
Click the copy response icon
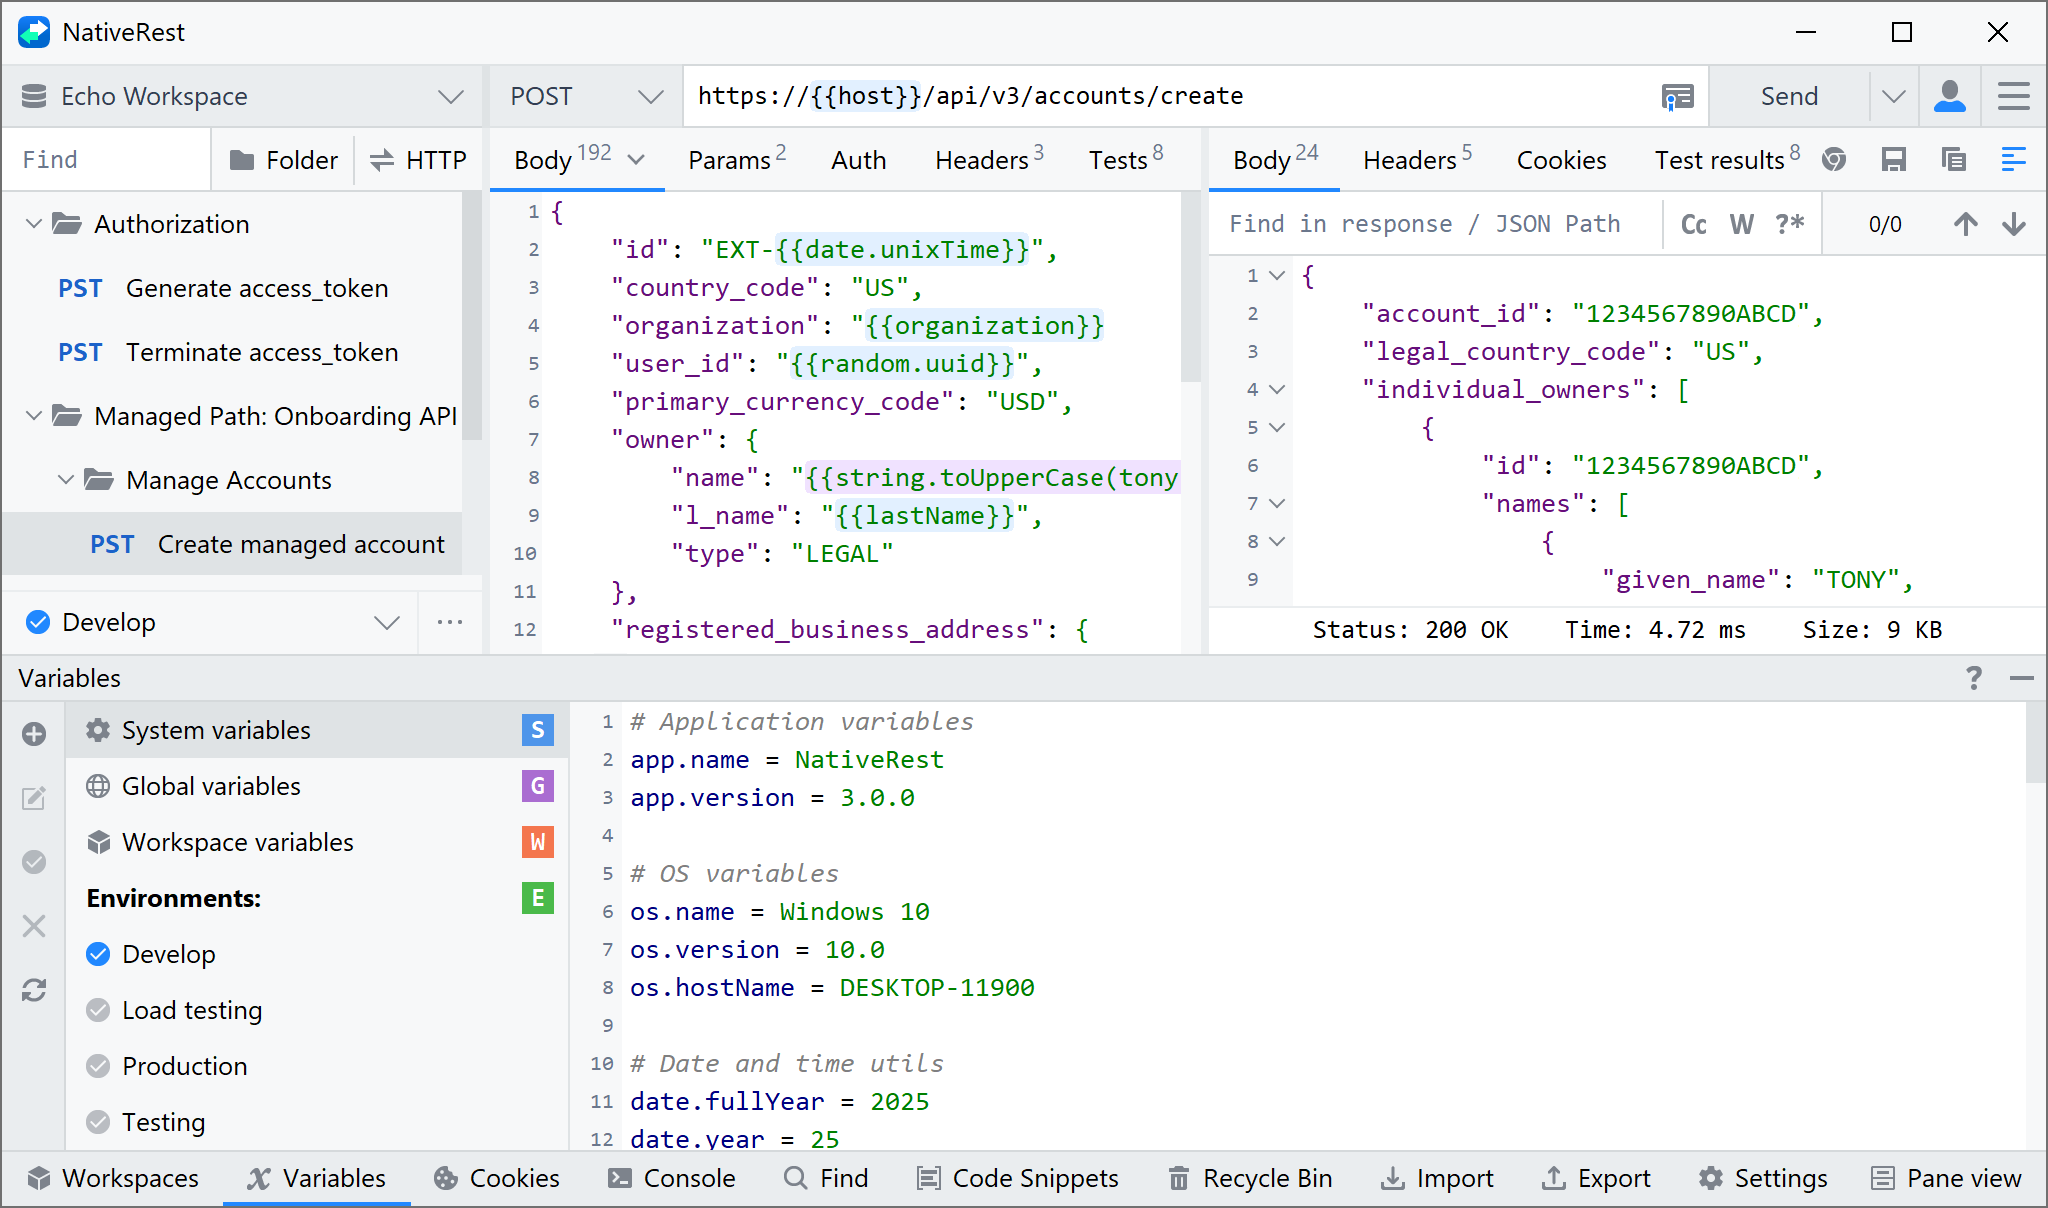[1953, 160]
